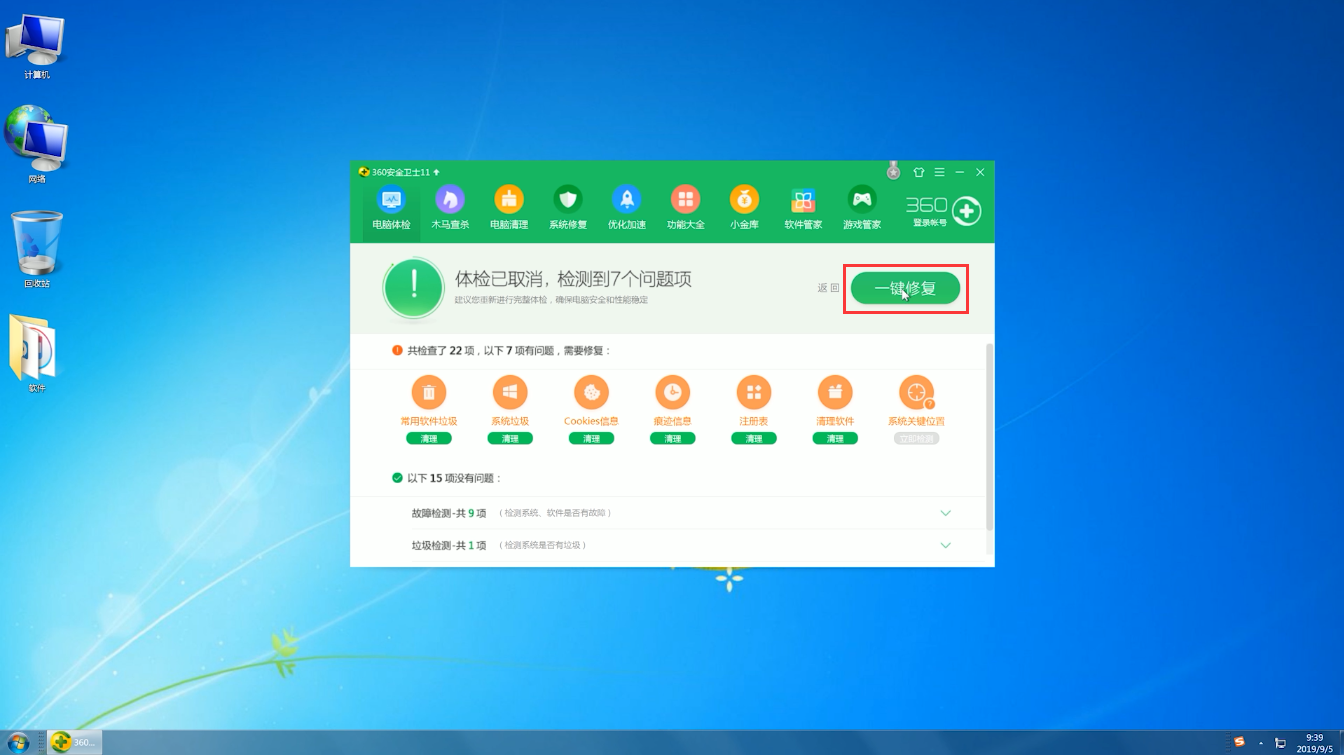The width and height of the screenshot is (1344, 755).
Task: Expand the 垃圾检测 section chevron
Action: (x=946, y=545)
